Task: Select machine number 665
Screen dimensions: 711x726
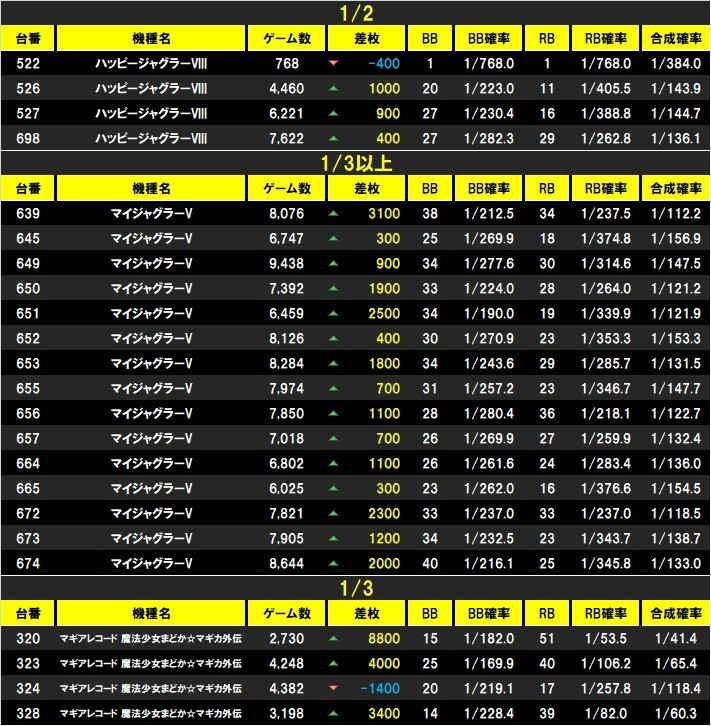Action: tap(28, 488)
